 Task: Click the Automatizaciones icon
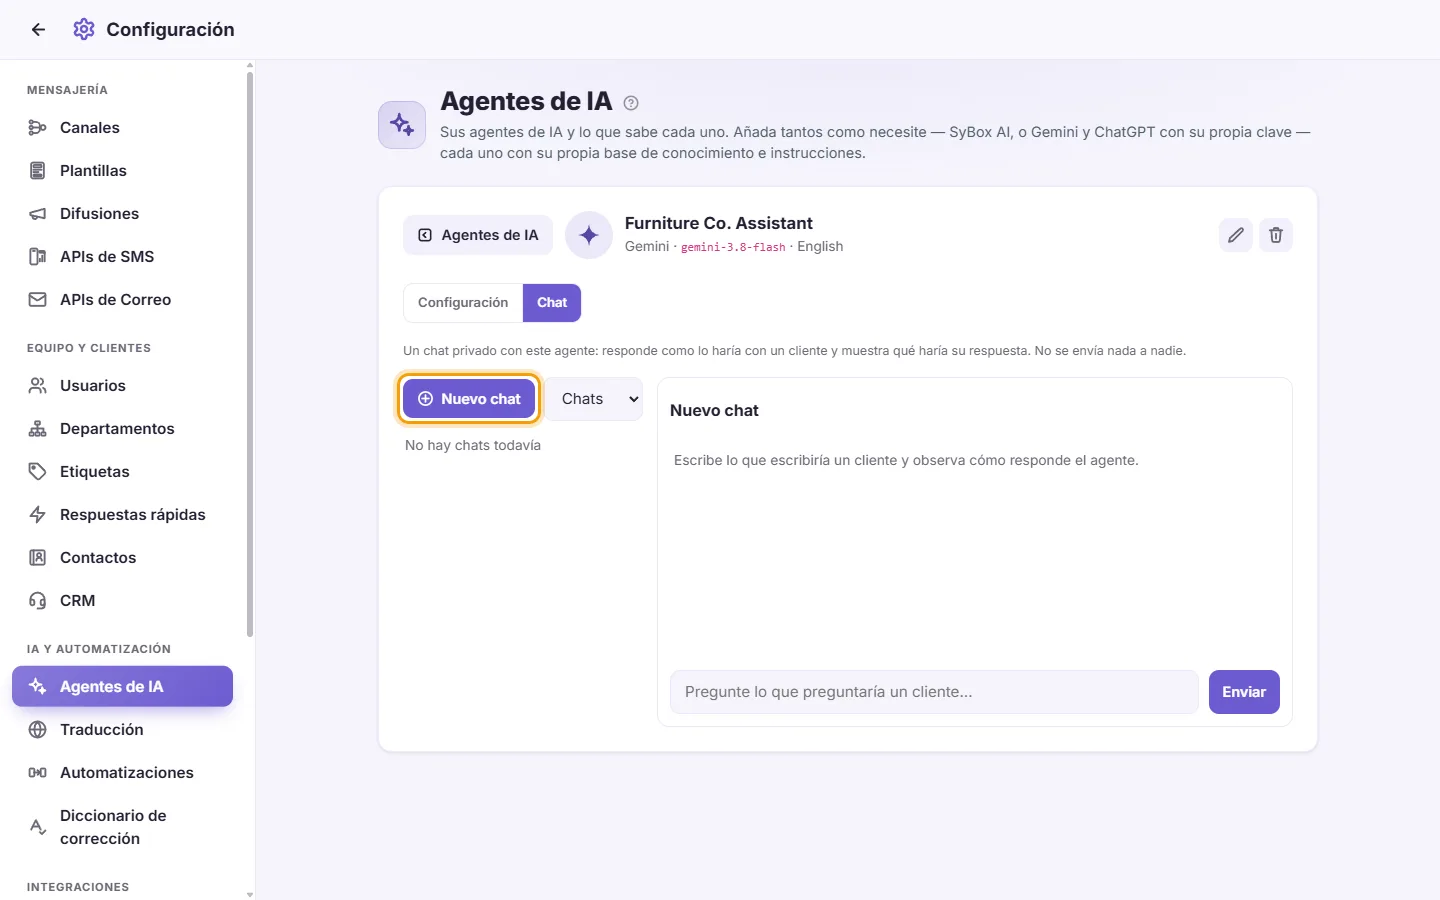[38, 773]
